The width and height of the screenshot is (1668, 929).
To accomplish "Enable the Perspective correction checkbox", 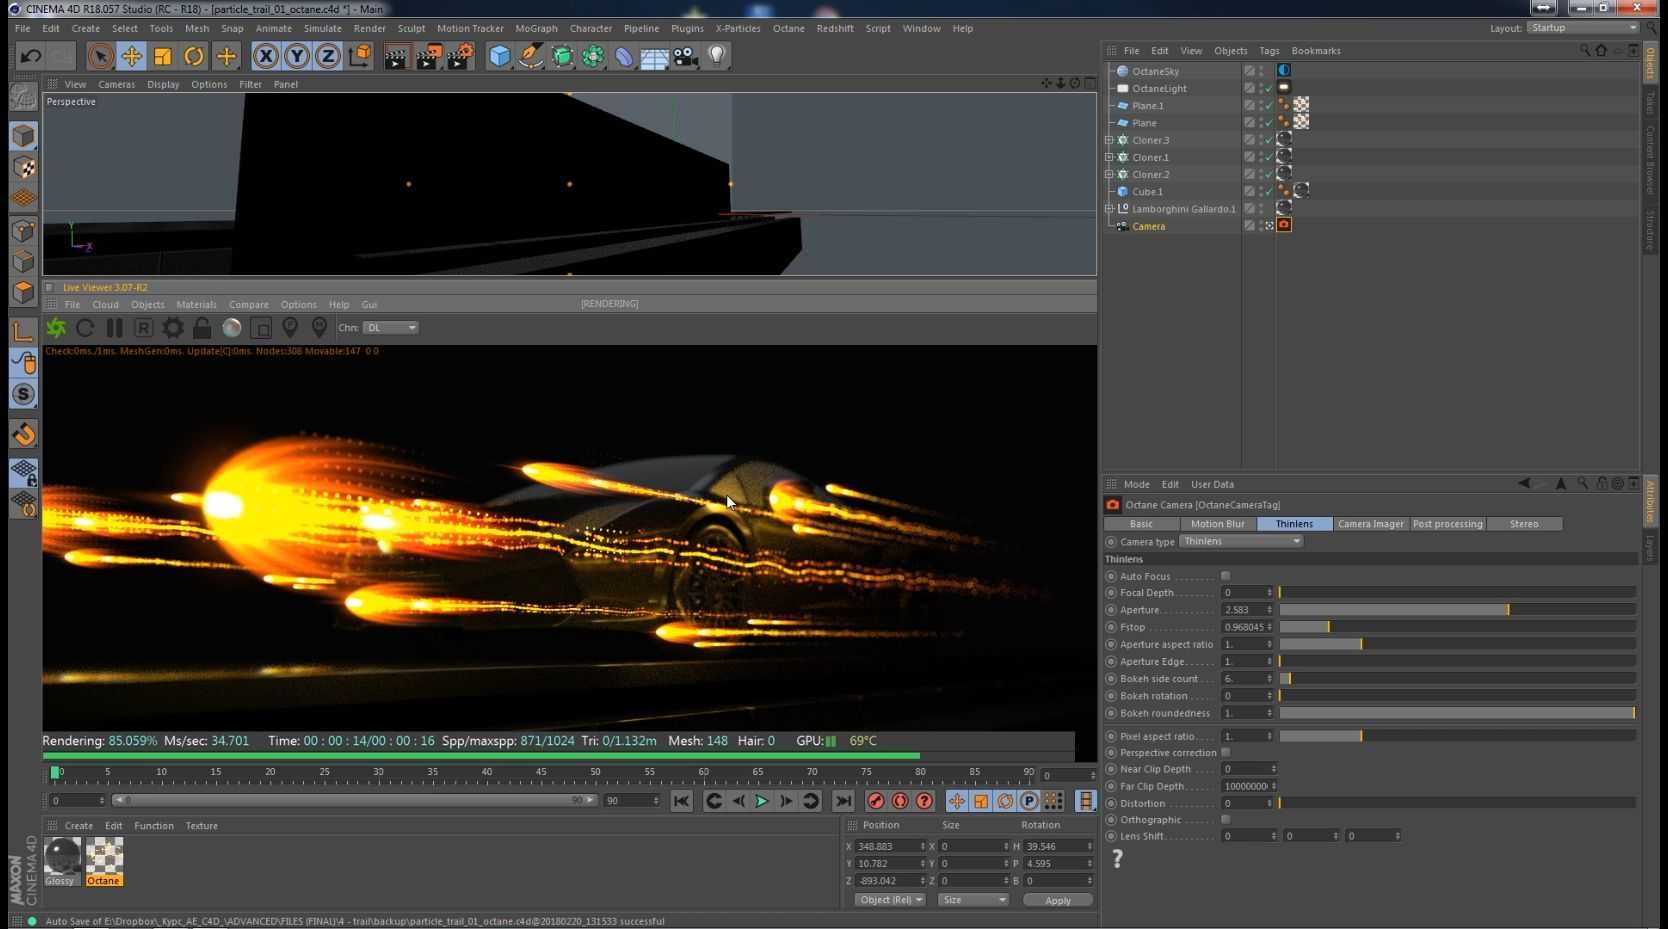I will tap(1226, 753).
